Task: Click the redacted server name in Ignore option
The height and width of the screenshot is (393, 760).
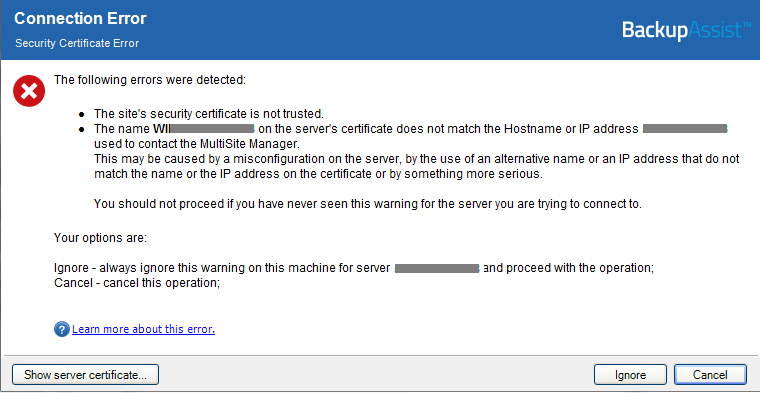Action: tap(437, 268)
